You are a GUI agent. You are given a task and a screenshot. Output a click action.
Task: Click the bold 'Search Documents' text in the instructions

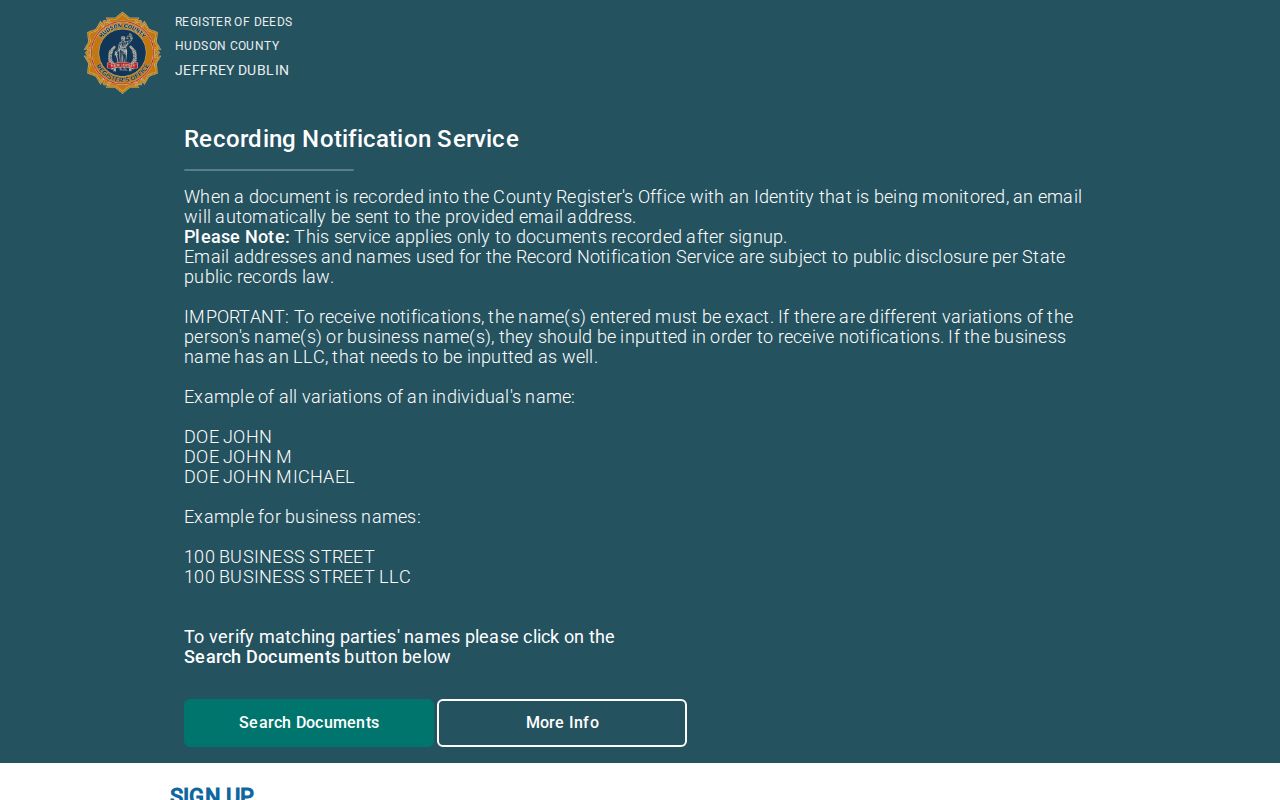(262, 657)
